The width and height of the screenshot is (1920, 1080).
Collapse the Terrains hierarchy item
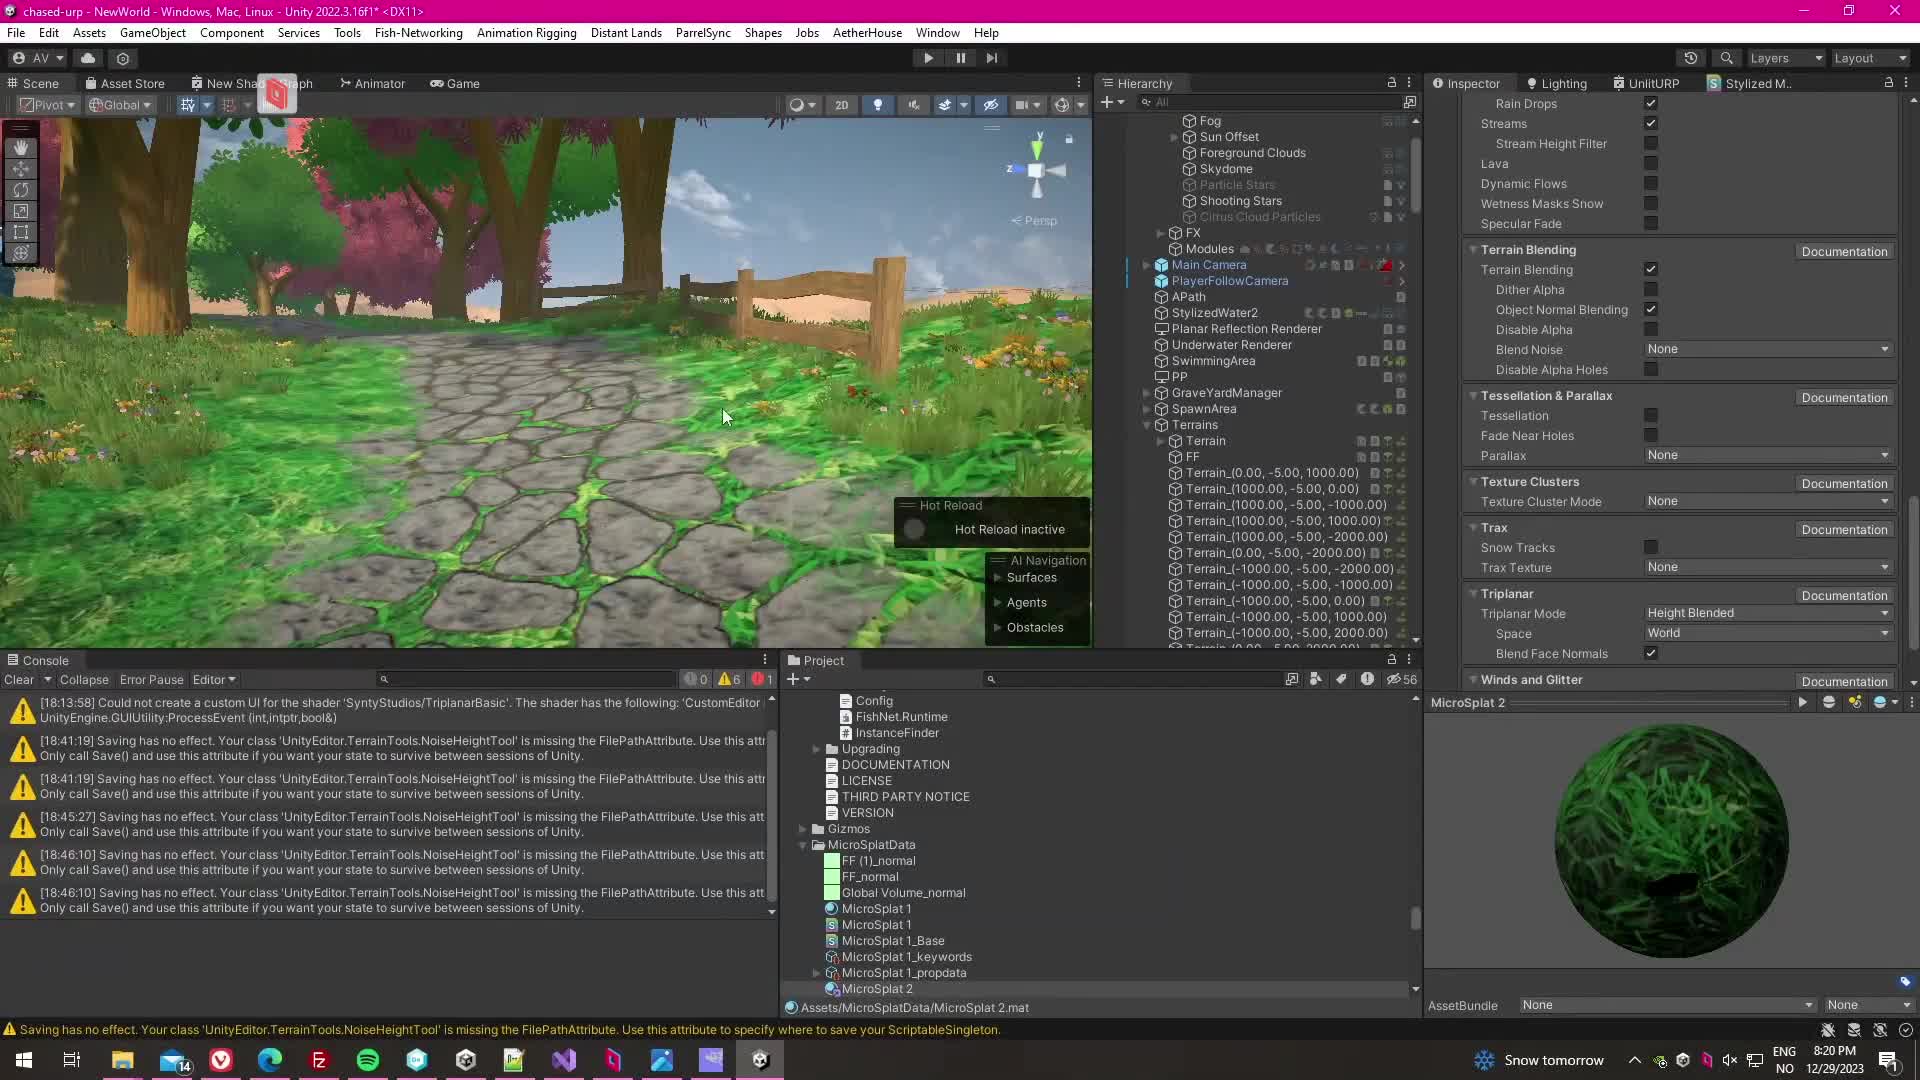(1147, 425)
